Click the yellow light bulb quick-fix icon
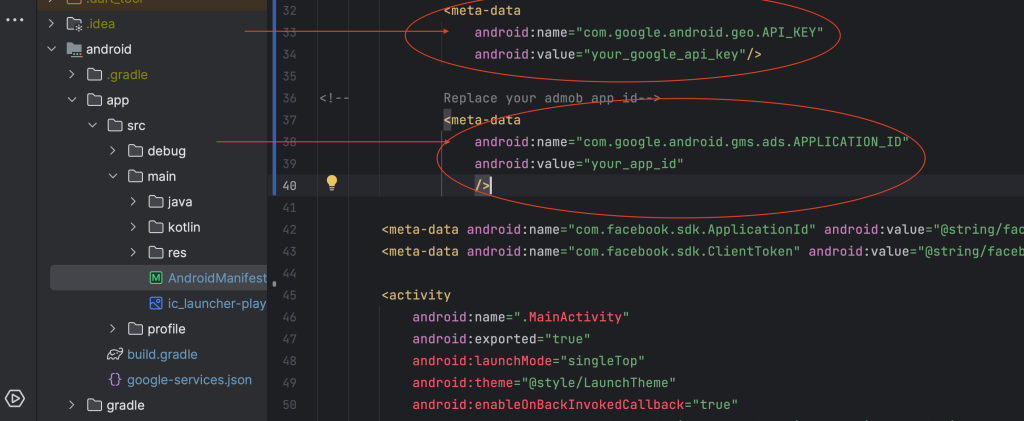The image size is (1024, 421). pos(332,183)
